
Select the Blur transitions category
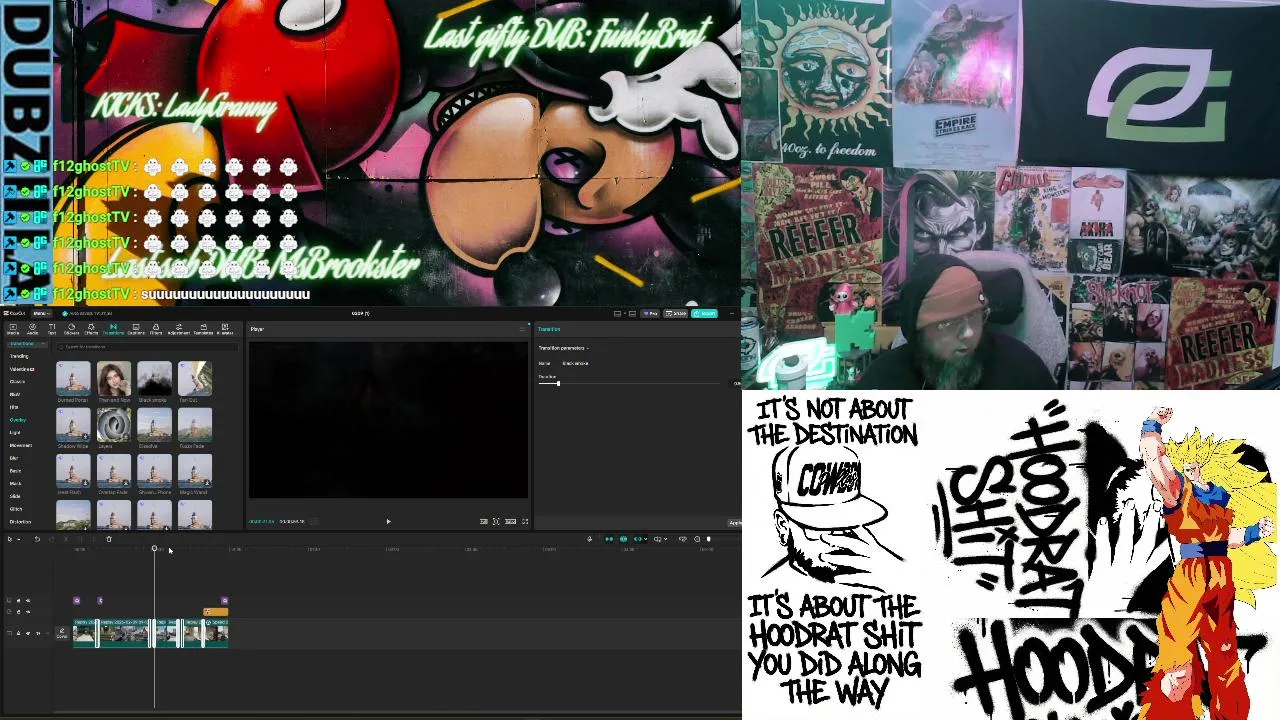[14, 458]
